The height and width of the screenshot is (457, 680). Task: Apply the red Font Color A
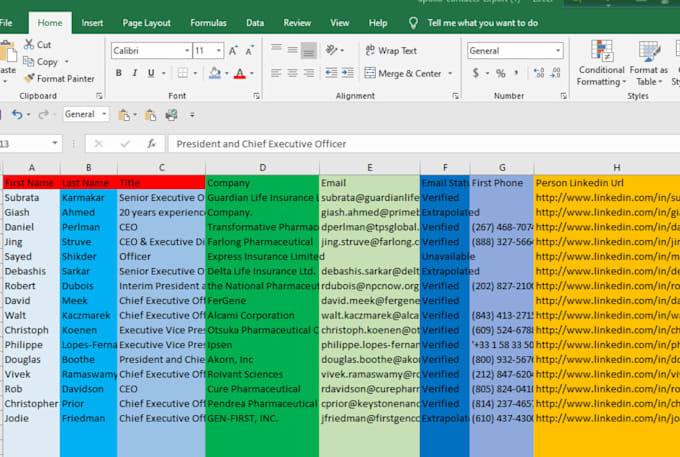[x=240, y=73]
